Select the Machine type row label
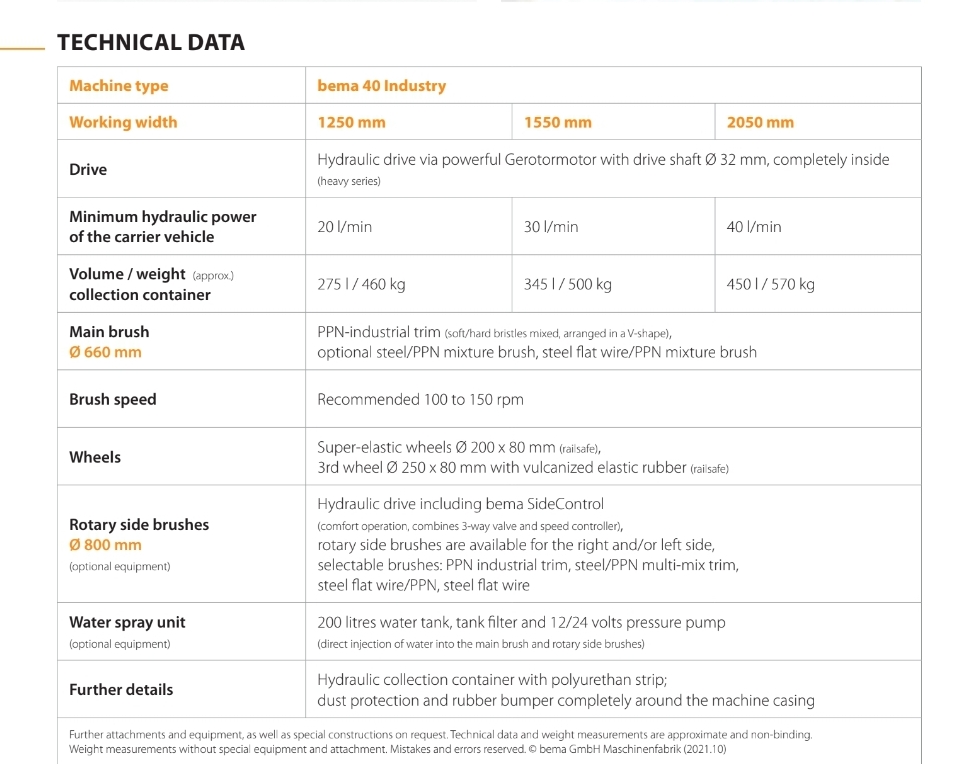This screenshot has height=764, width=980. pyautogui.click(x=119, y=86)
